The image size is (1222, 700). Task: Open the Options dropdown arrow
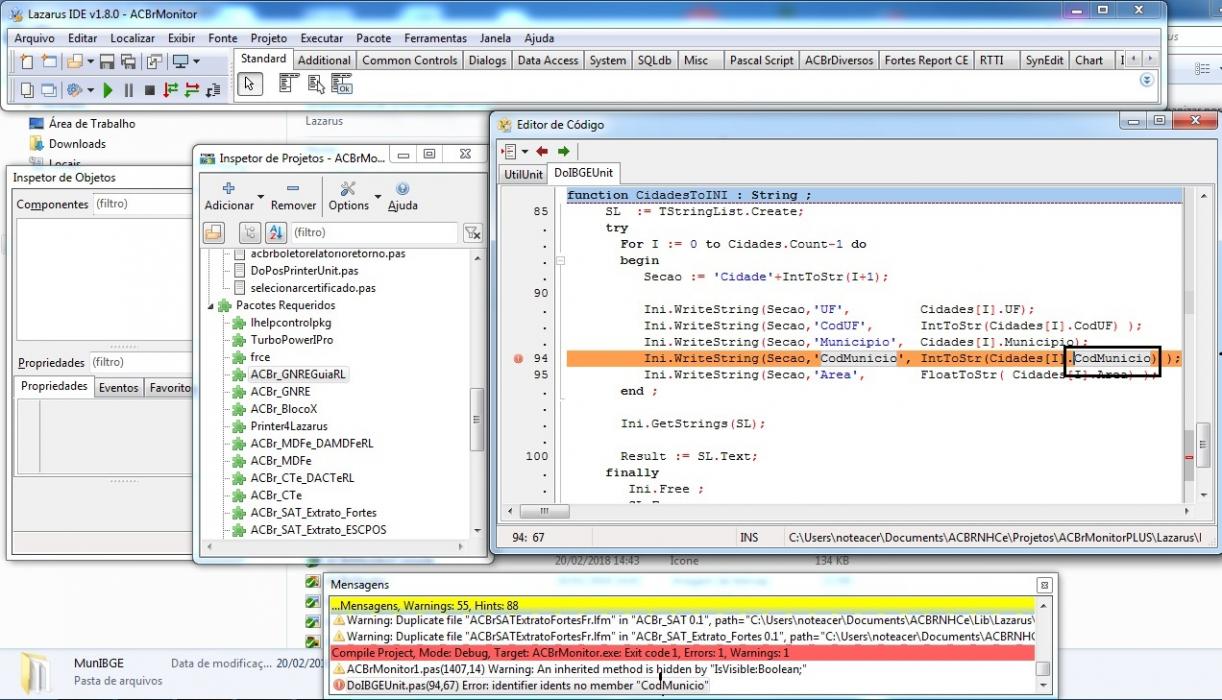377,196
